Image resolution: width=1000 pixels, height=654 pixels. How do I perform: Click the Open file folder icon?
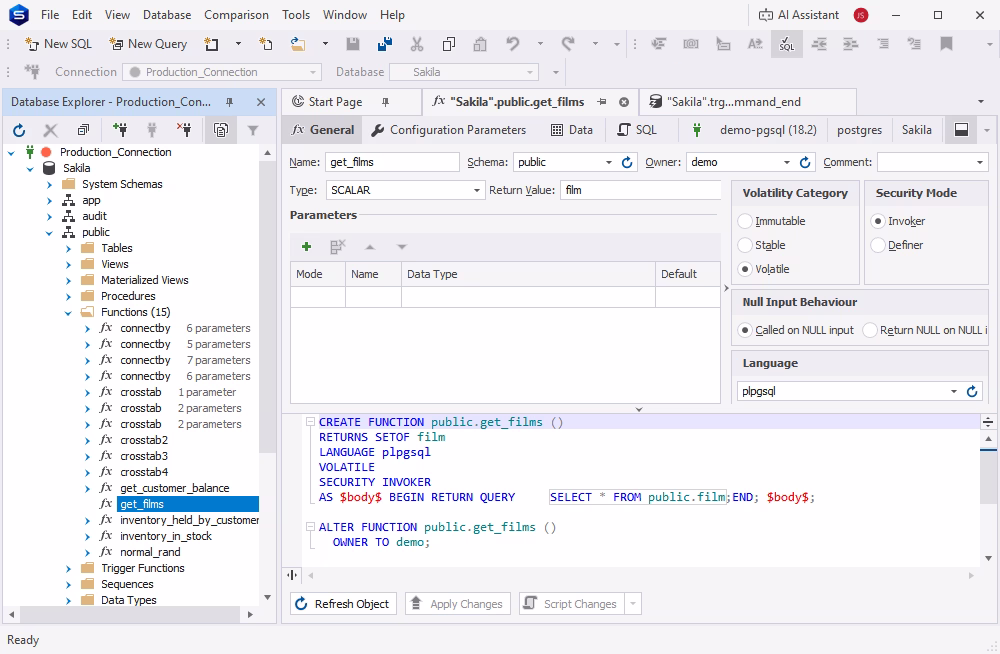tap(298, 44)
